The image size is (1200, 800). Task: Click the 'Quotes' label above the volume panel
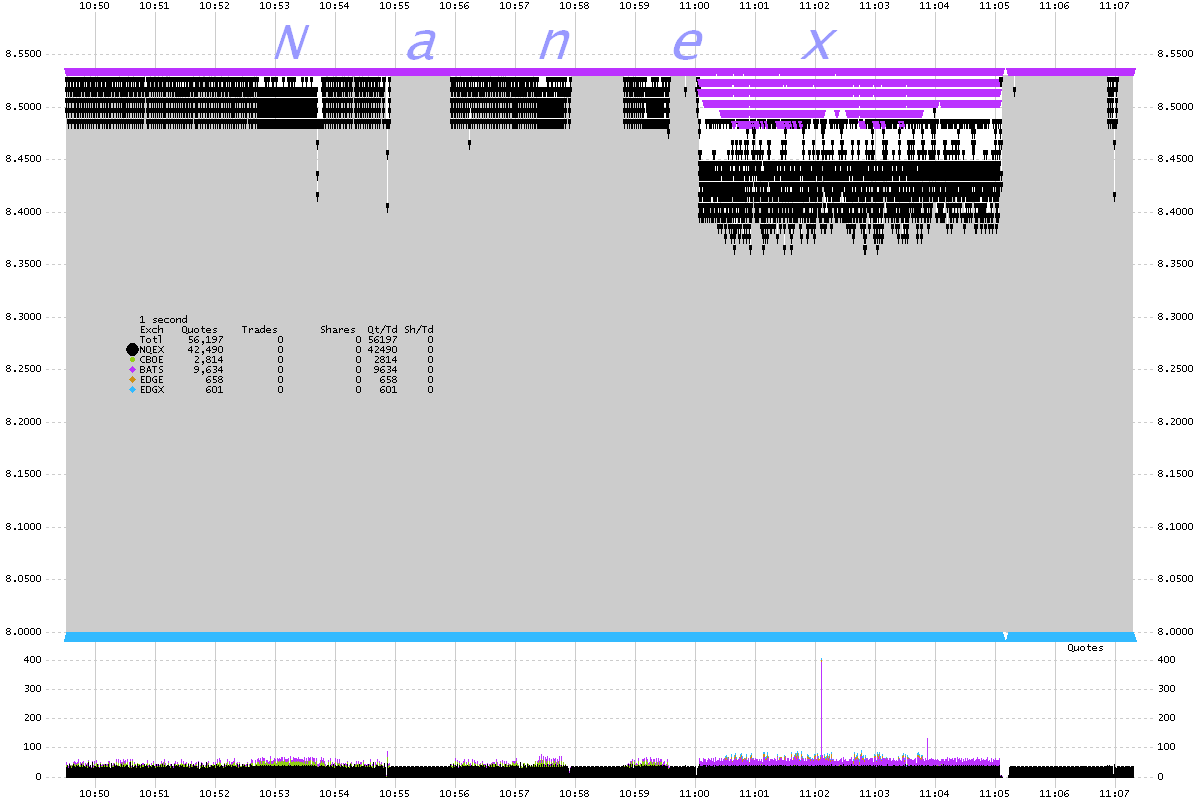(1085, 648)
